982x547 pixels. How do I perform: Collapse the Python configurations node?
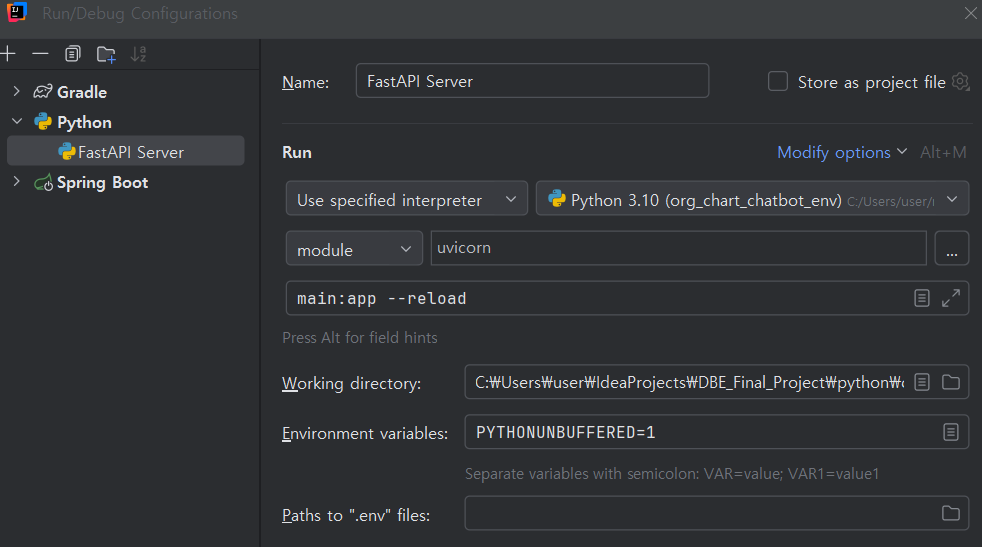tap(17, 122)
